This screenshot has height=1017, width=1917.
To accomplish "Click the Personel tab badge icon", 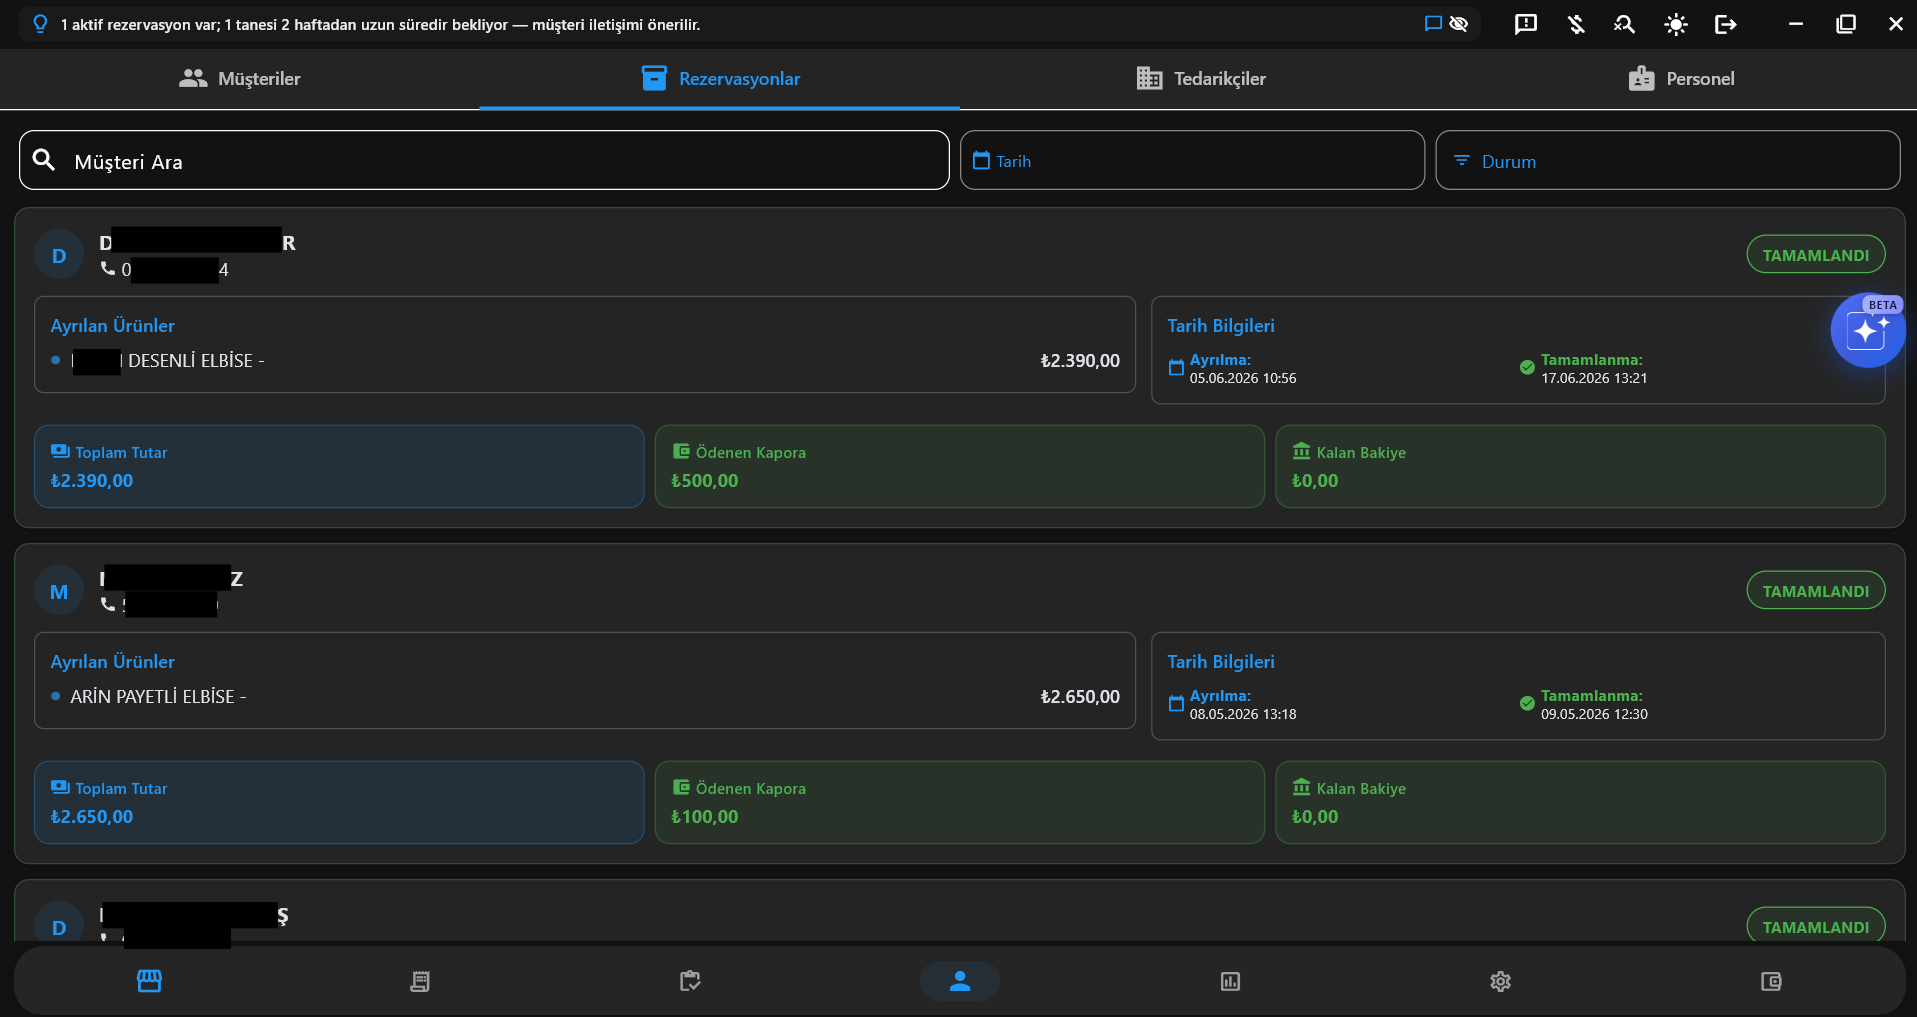I will (1641, 78).
